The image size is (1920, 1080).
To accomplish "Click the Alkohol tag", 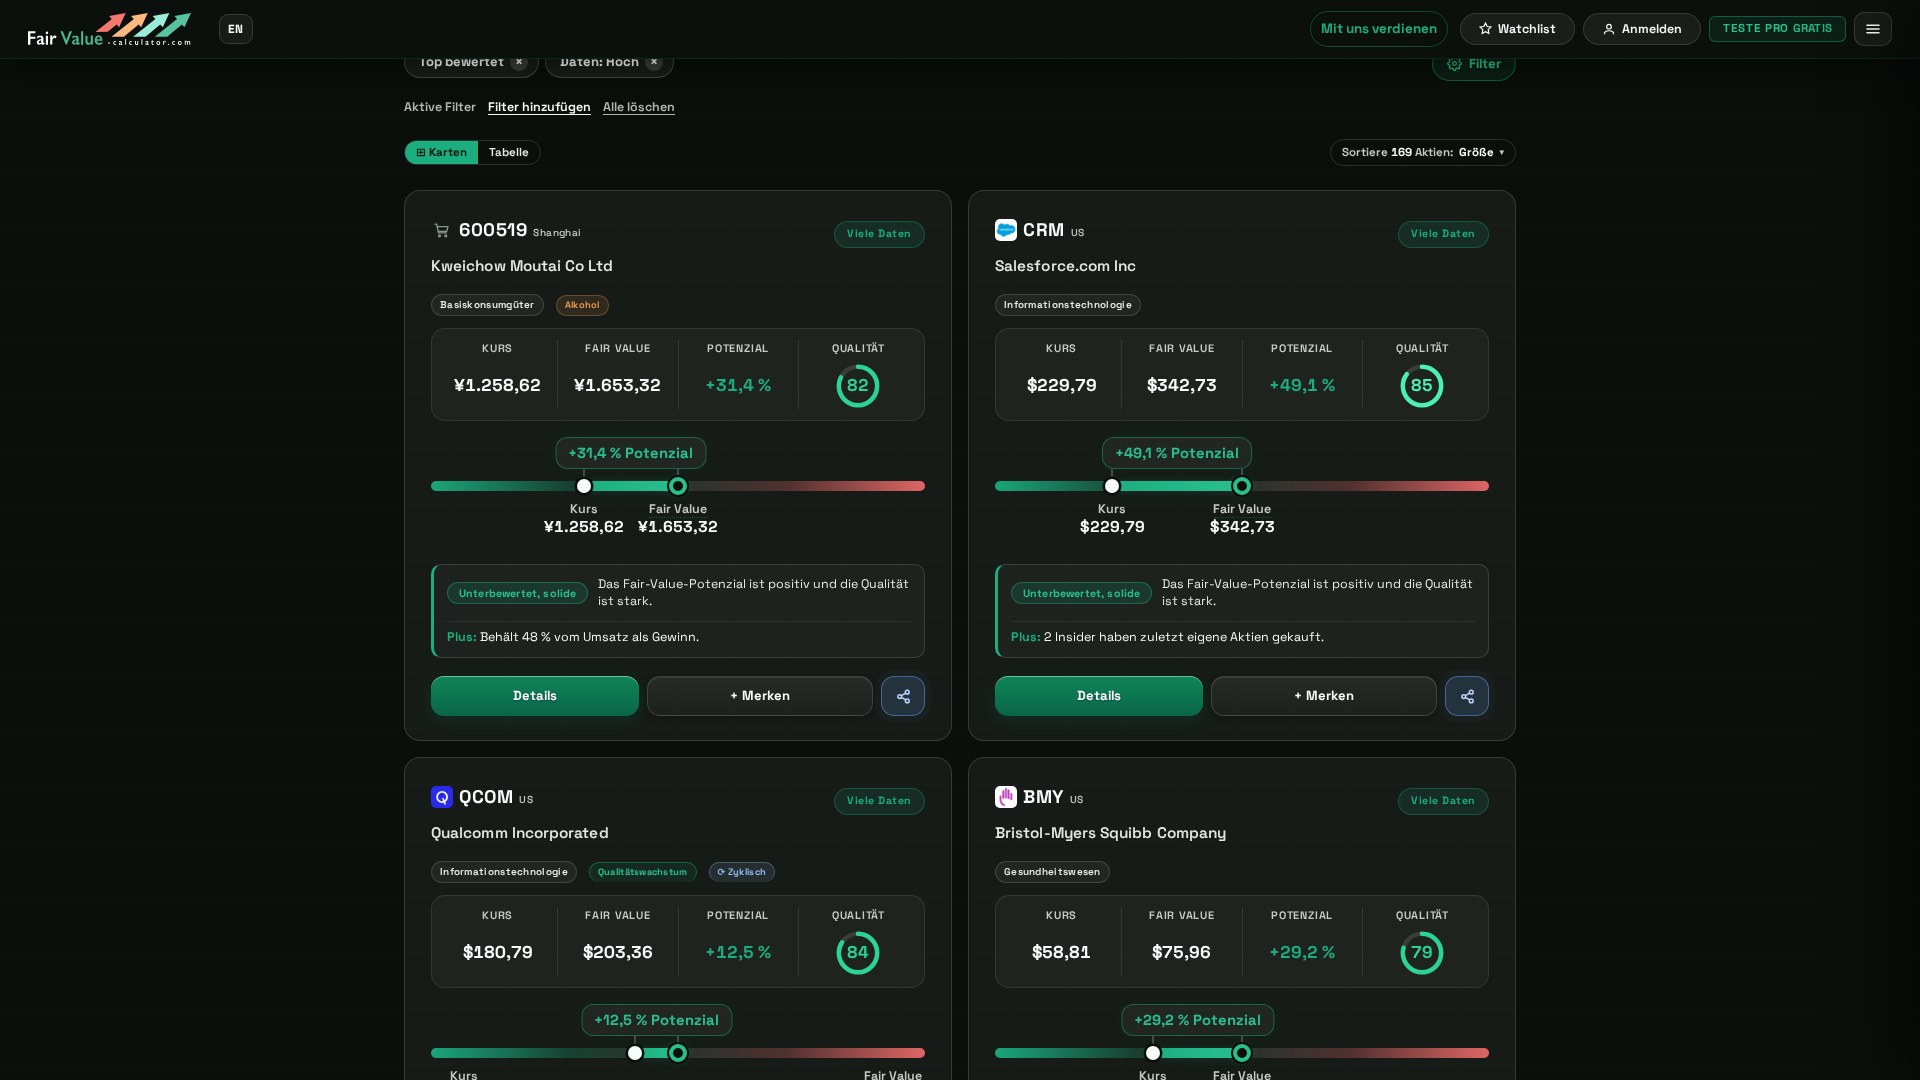I will 582,305.
